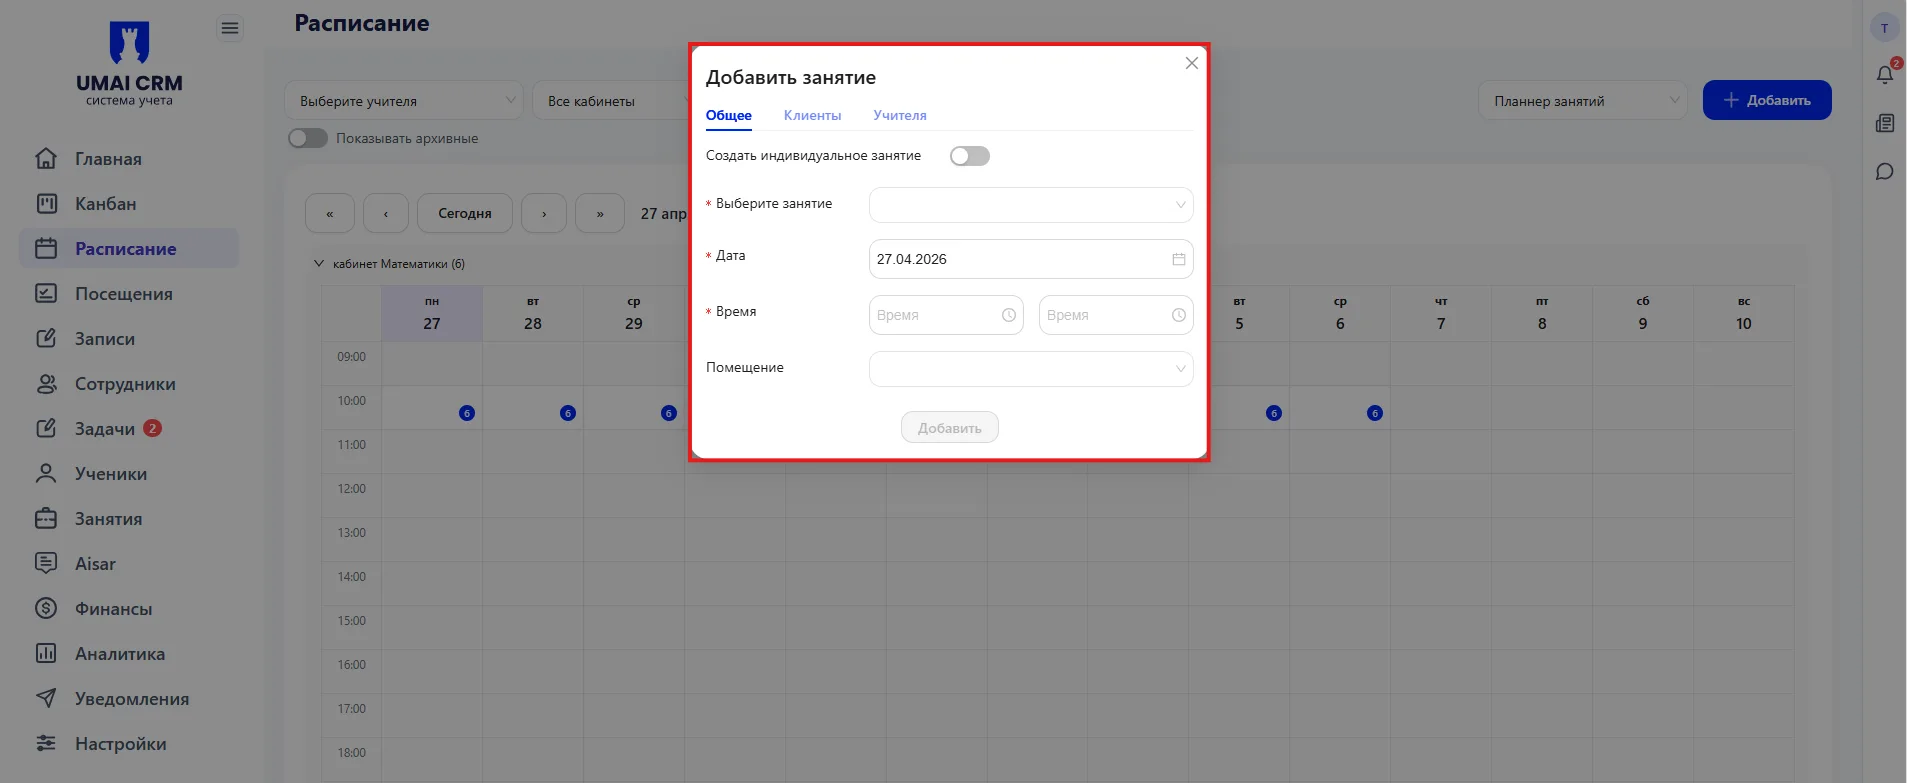1907x783 pixels.
Task: Open the user avatar T
Action: click(x=1885, y=28)
